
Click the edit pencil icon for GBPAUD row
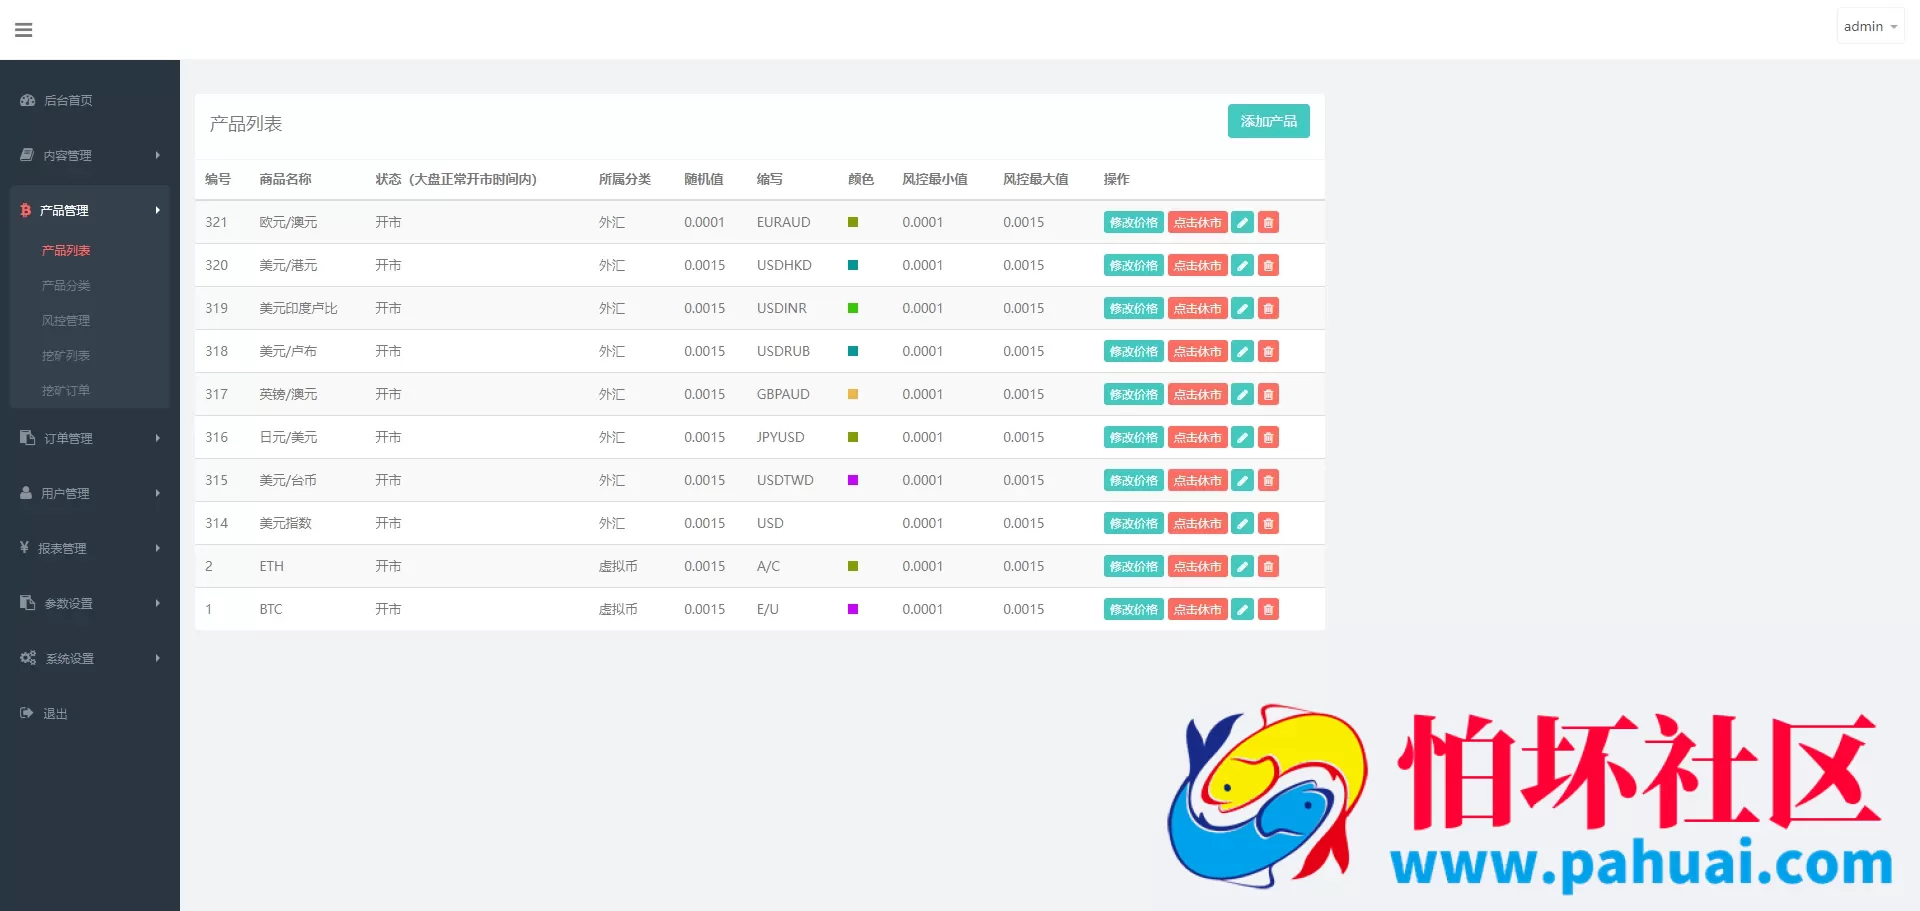pyautogui.click(x=1242, y=395)
